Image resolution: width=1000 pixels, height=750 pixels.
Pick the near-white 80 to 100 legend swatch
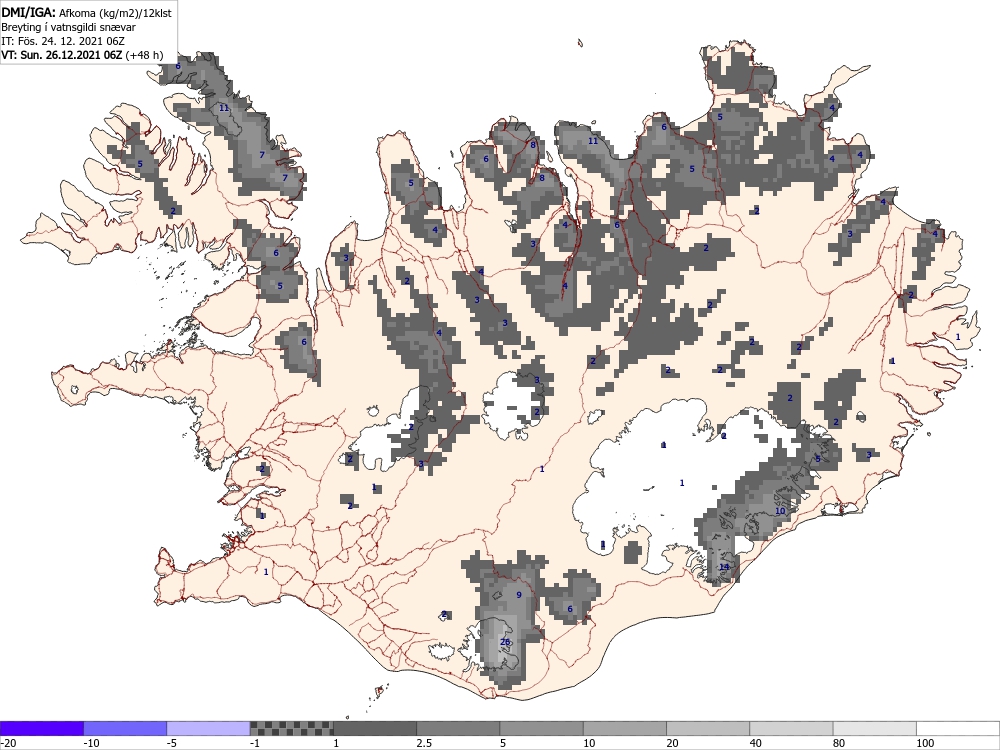[x=875, y=728]
